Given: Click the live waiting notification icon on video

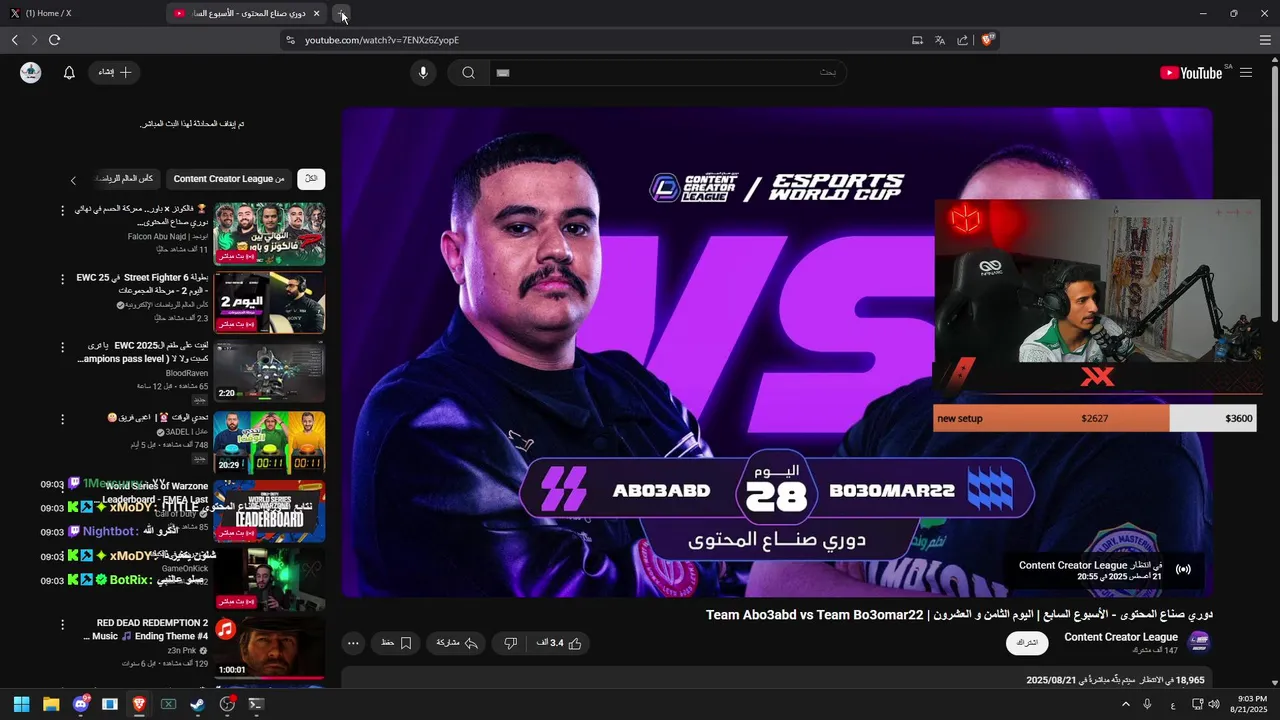Looking at the screenshot, I should (1183, 570).
